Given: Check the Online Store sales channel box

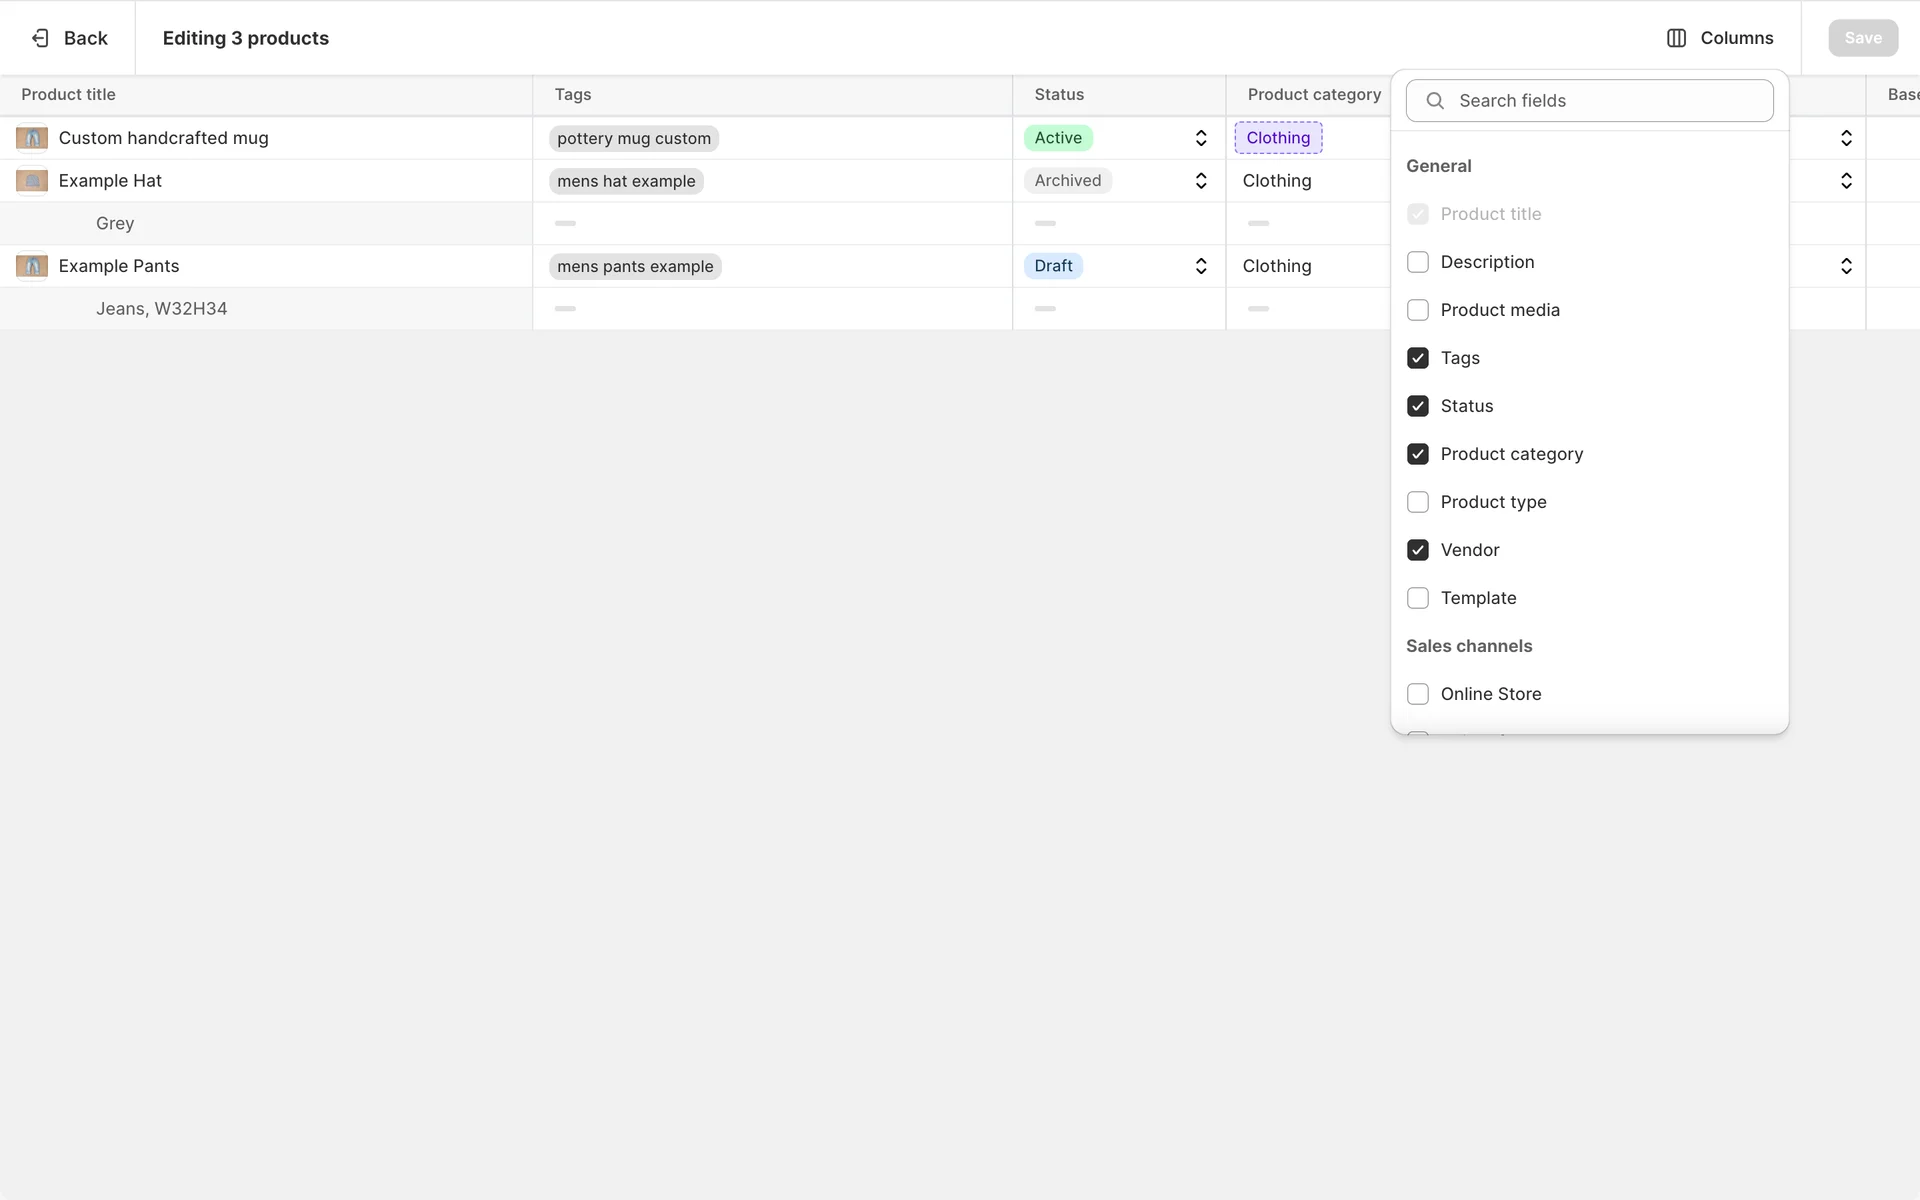Looking at the screenshot, I should click(1417, 694).
